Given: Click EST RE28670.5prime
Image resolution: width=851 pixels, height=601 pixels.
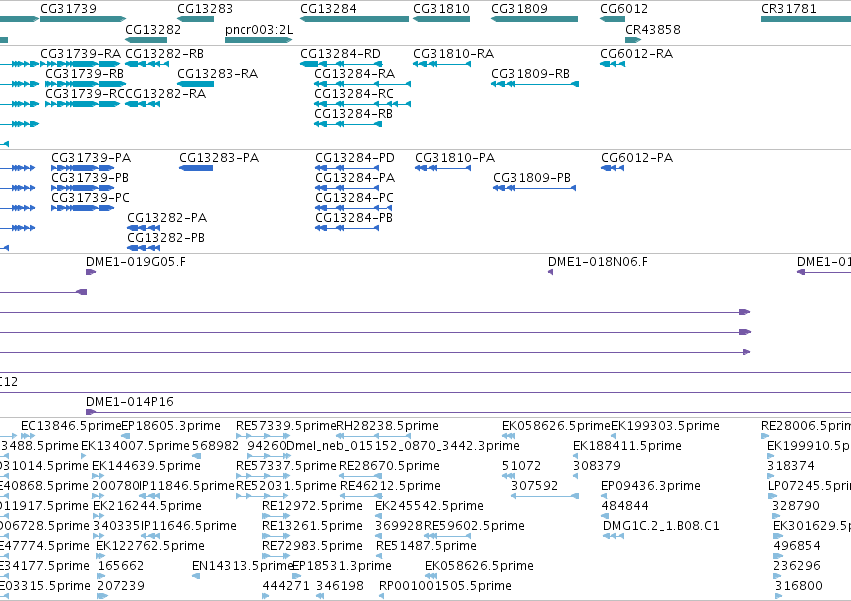Looking at the screenshot, I should pos(360,476).
